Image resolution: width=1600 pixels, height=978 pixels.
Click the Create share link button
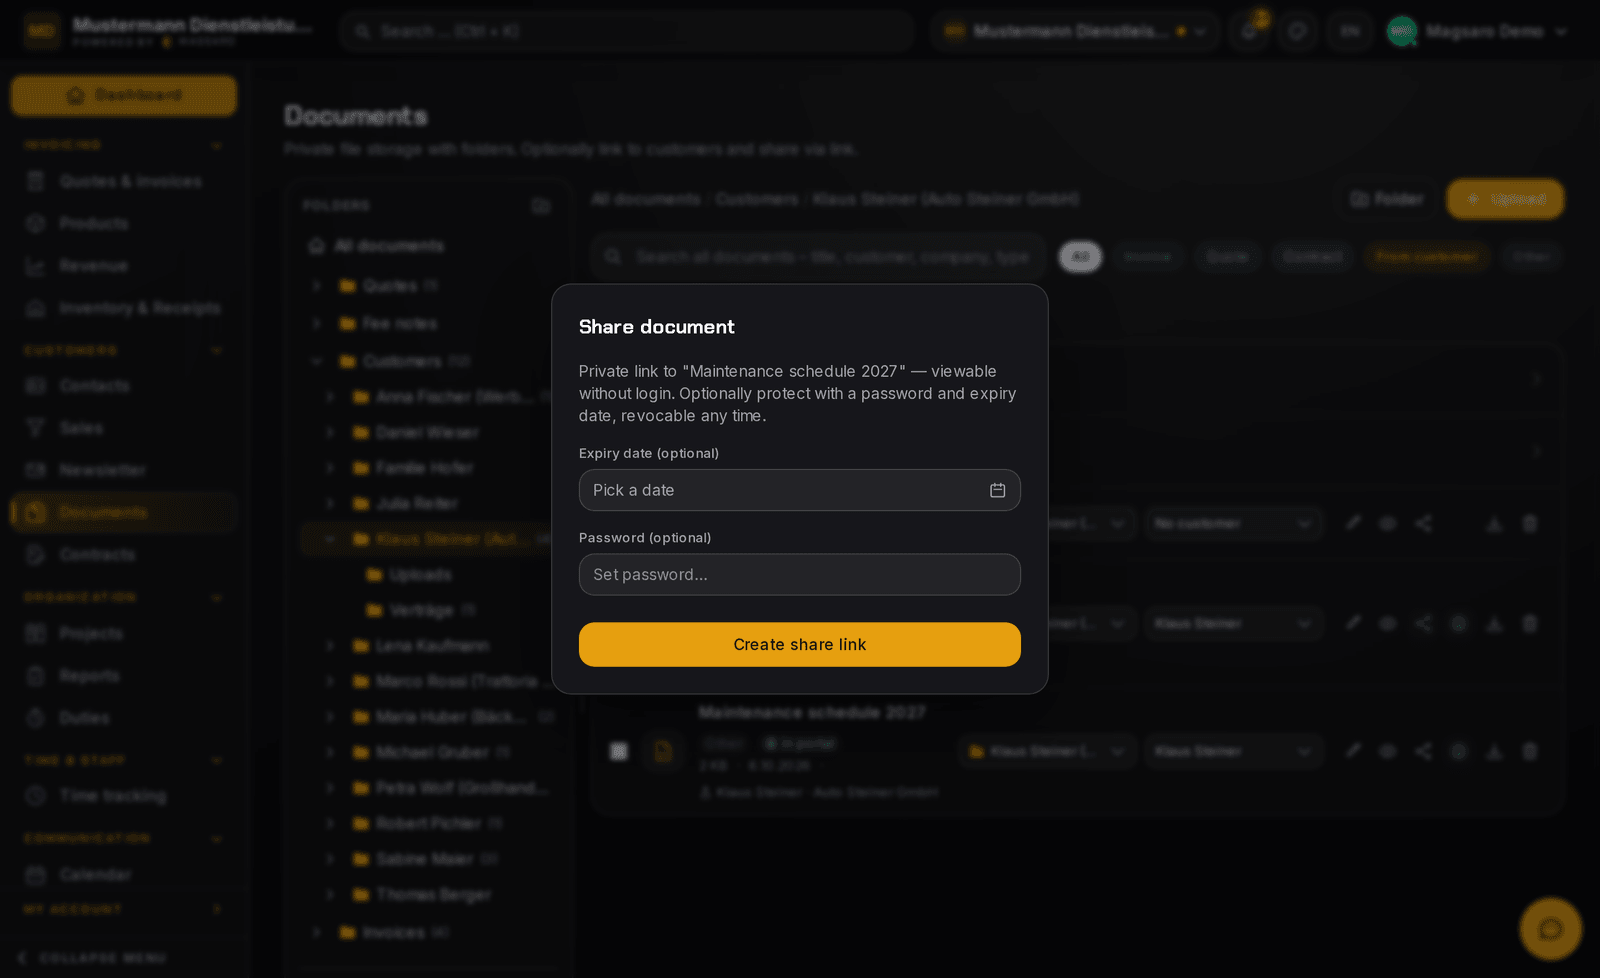[x=799, y=644]
